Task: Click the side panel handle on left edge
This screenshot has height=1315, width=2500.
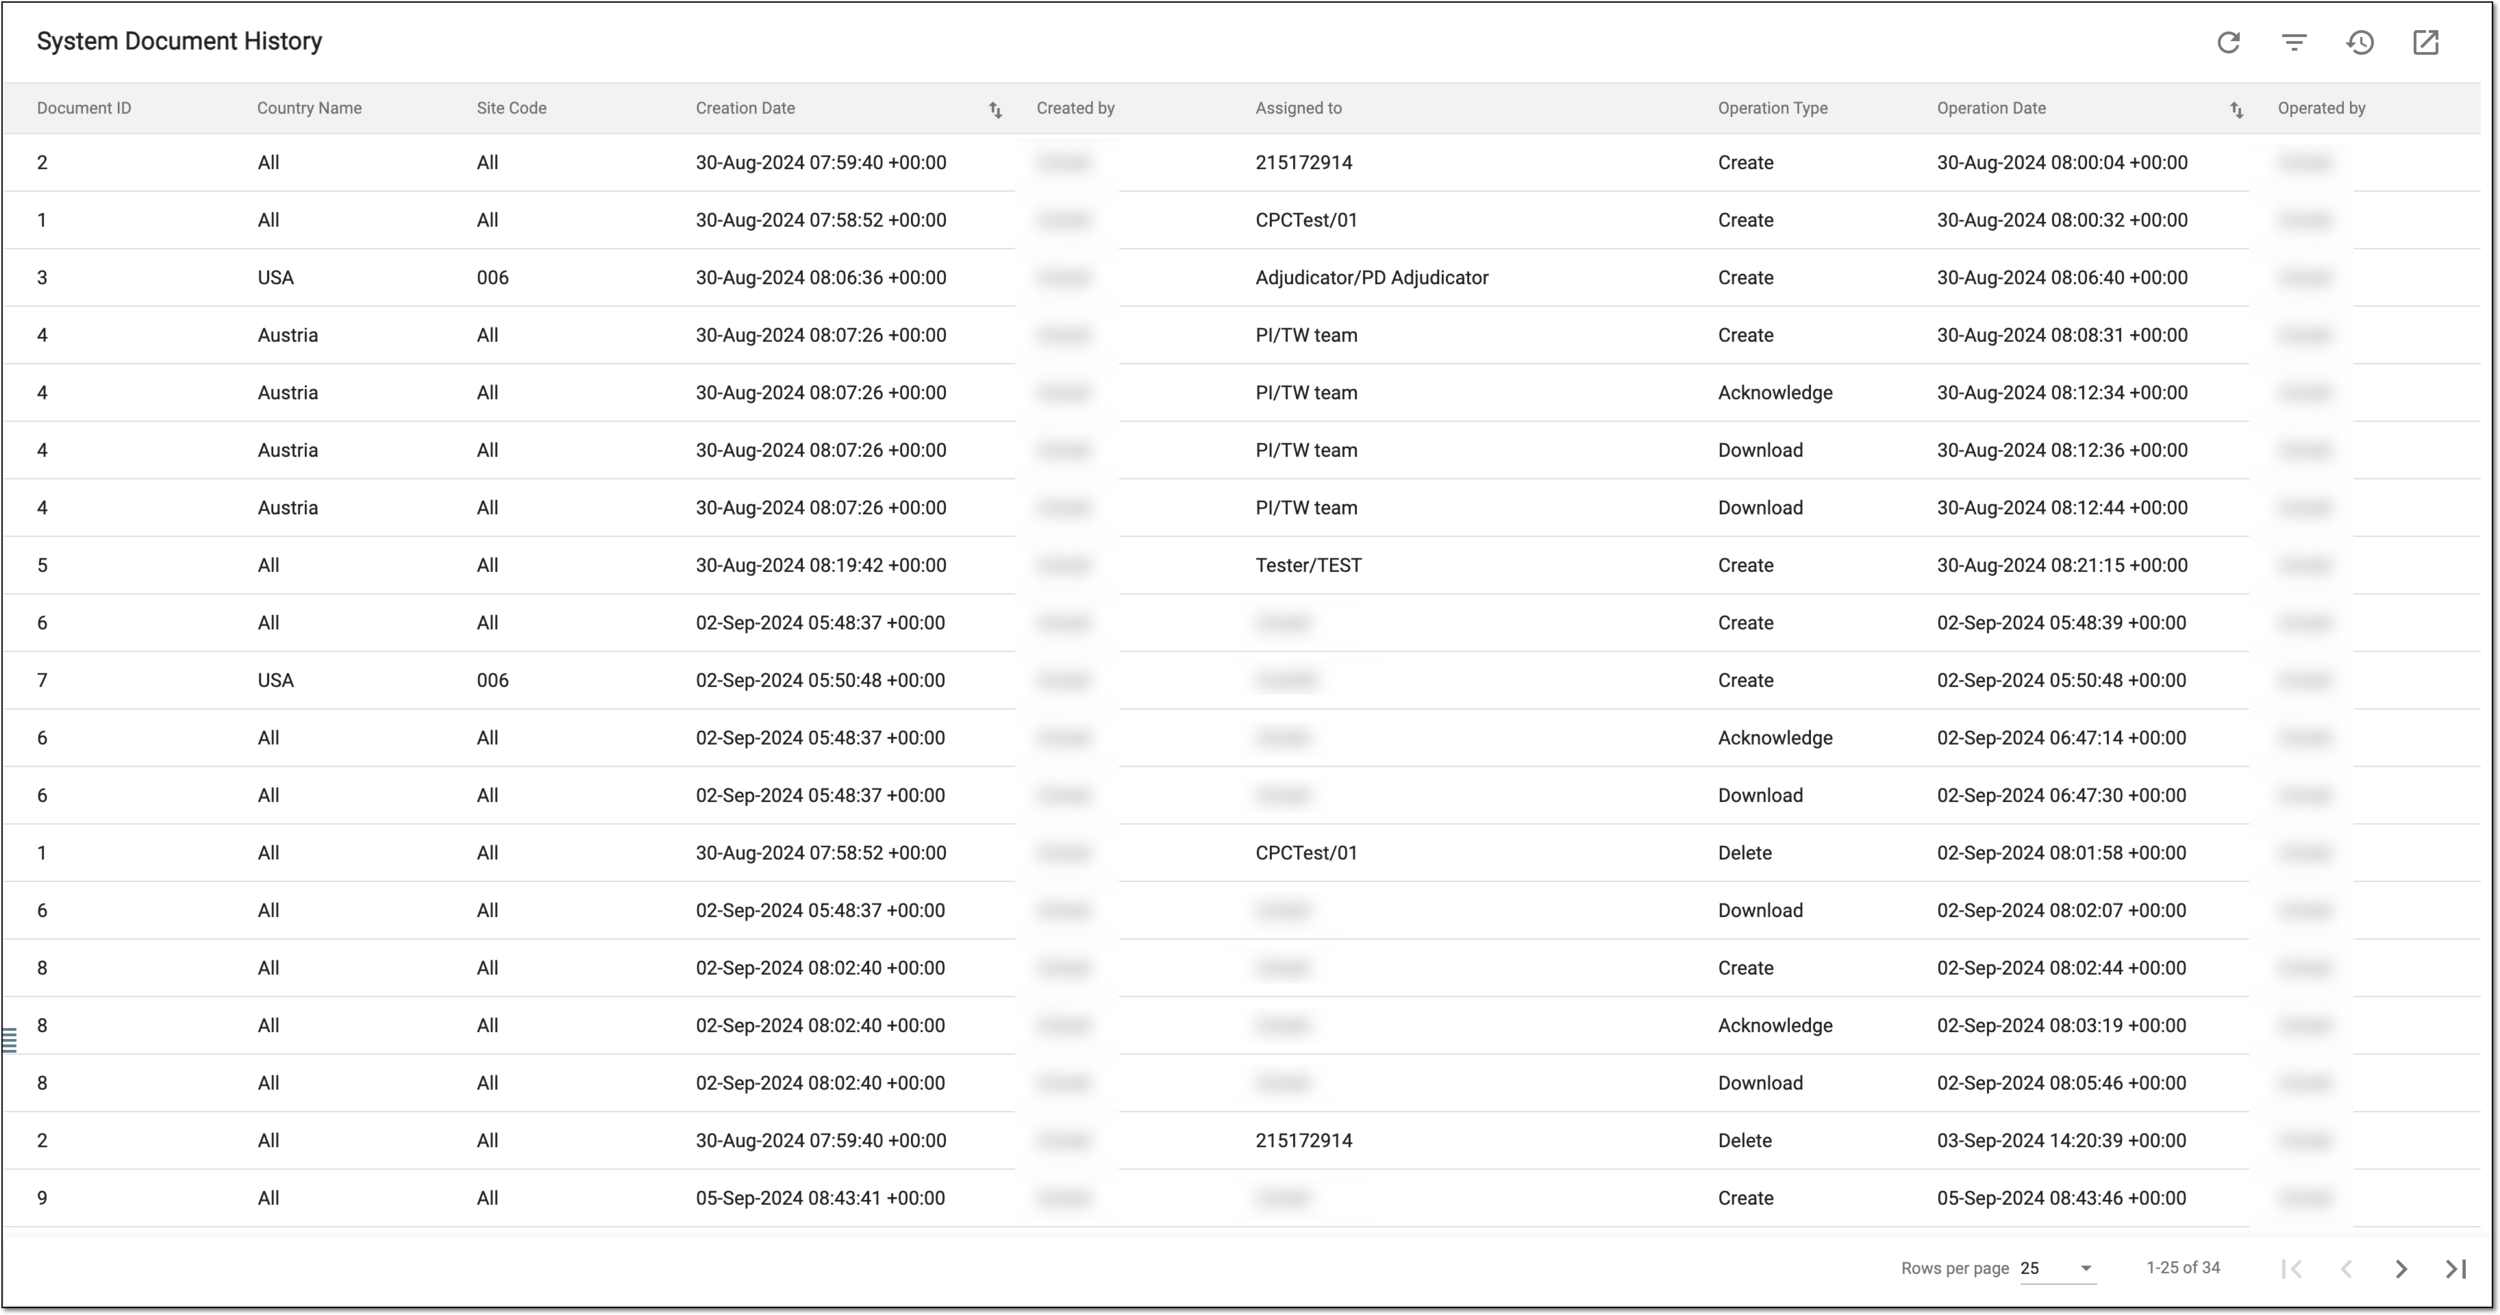Action: coord(10,1041)
